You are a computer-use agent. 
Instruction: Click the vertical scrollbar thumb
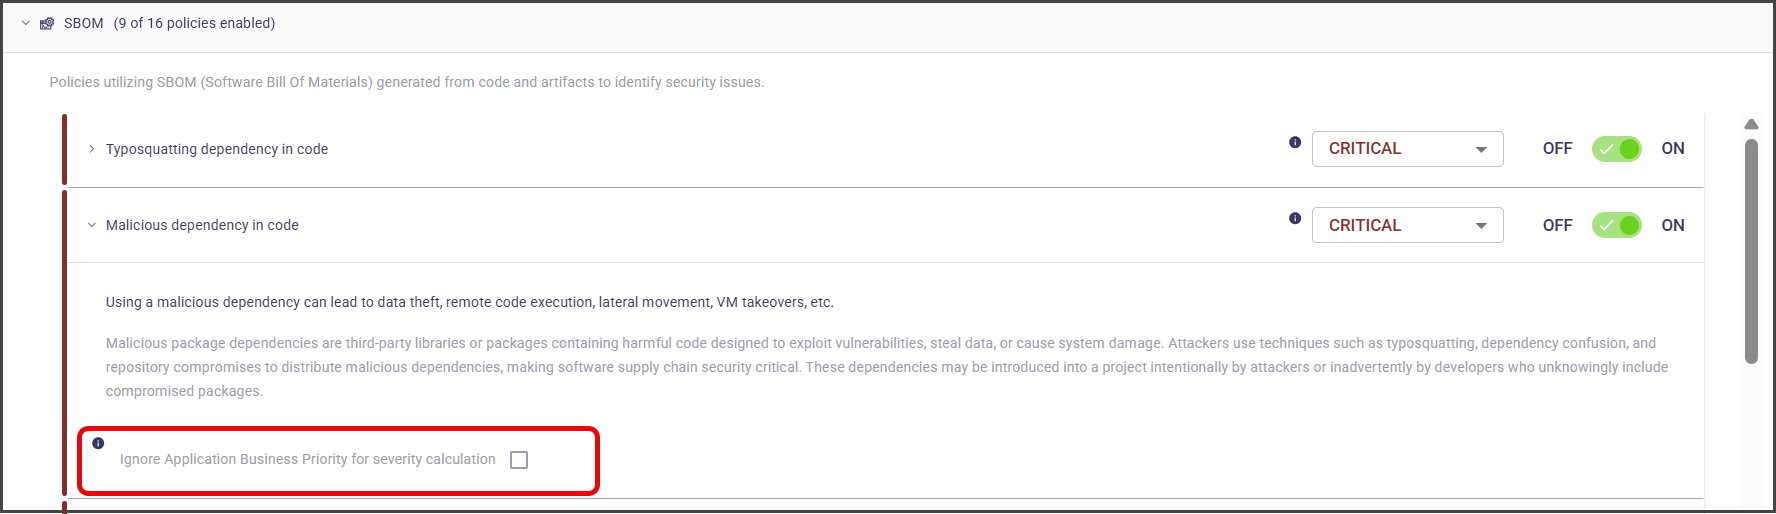1751,250
